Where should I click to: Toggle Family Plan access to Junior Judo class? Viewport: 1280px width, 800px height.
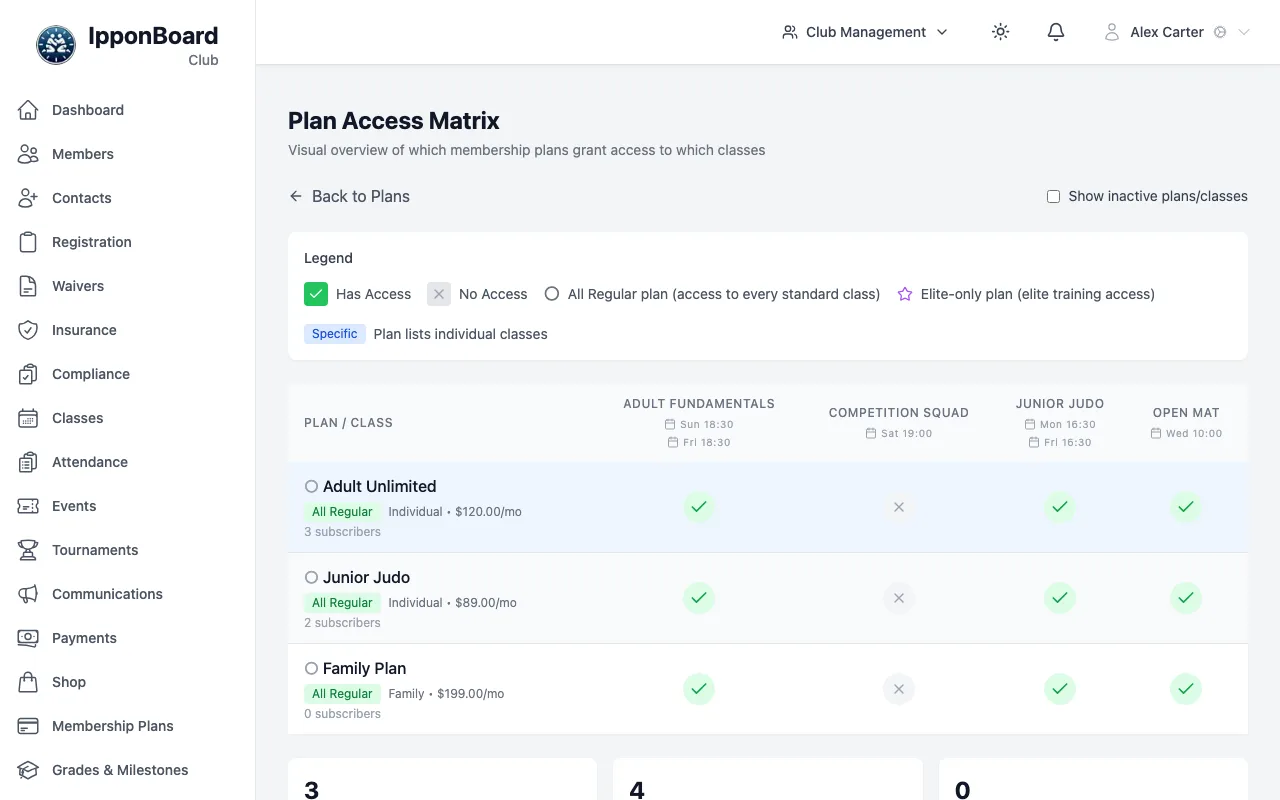click(x=1060, y=689)
